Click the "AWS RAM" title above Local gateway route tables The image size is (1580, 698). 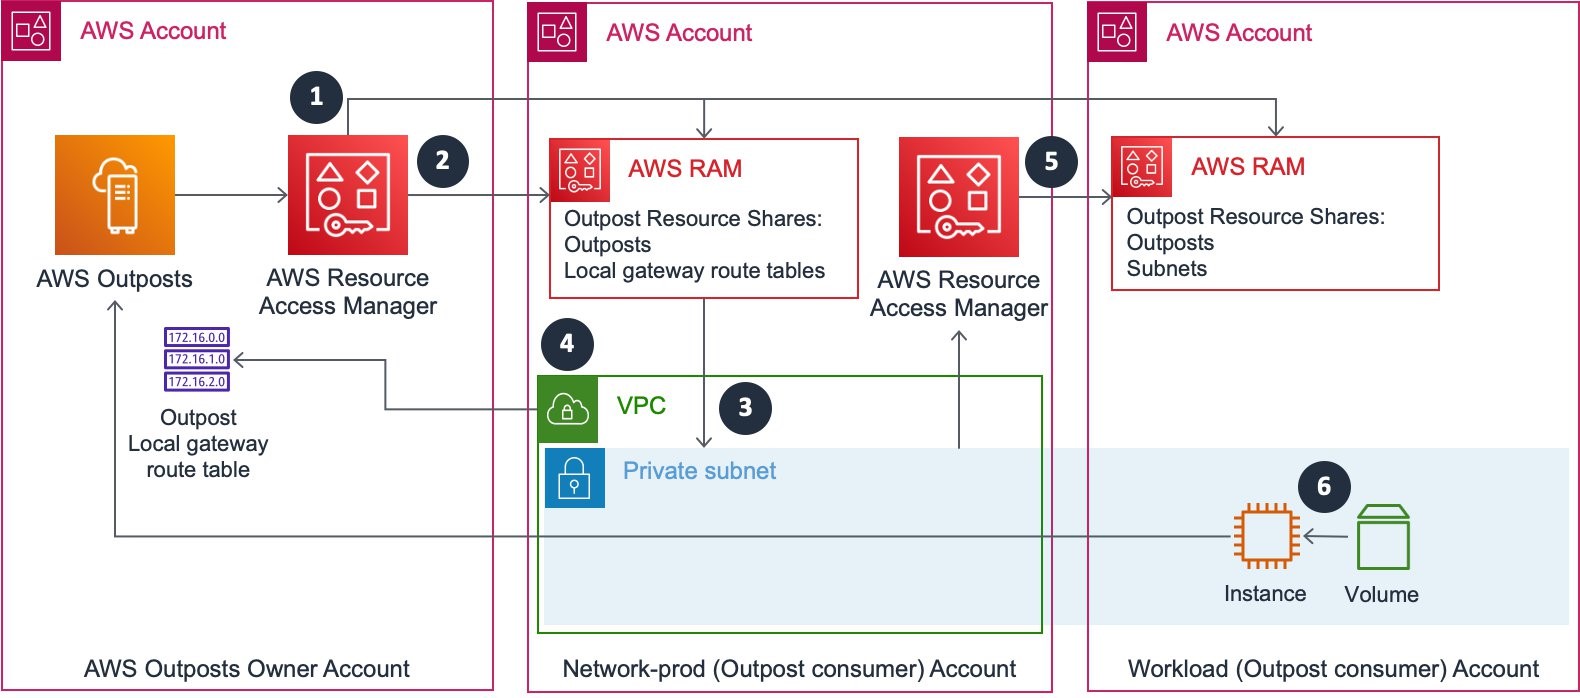685,169
